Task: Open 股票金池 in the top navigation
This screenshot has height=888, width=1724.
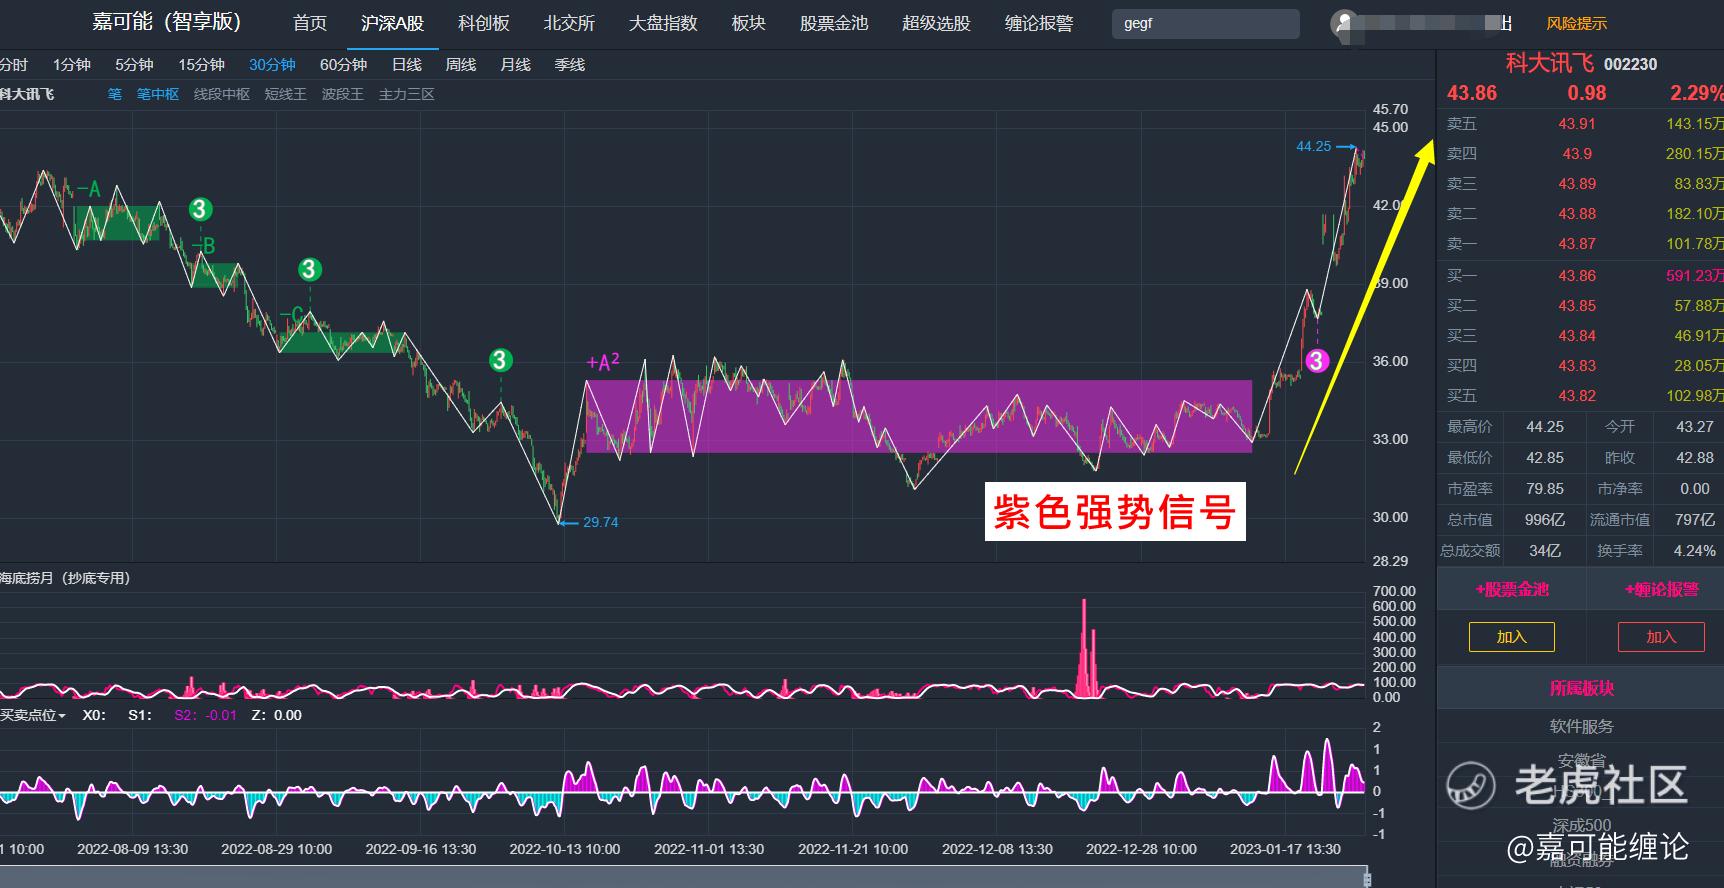Action: pos(834,23)
